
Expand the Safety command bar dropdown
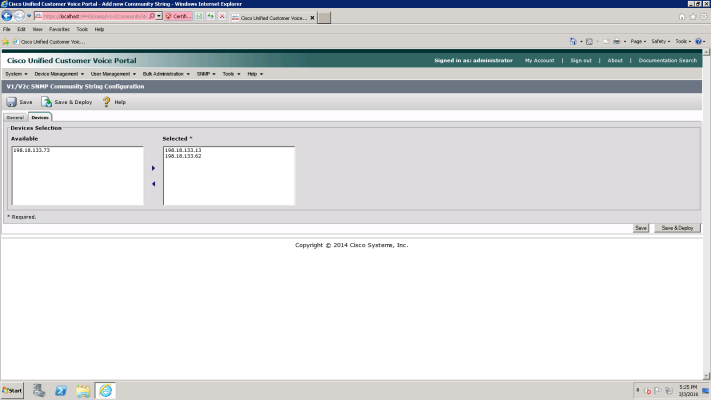(x=660, y=41)
